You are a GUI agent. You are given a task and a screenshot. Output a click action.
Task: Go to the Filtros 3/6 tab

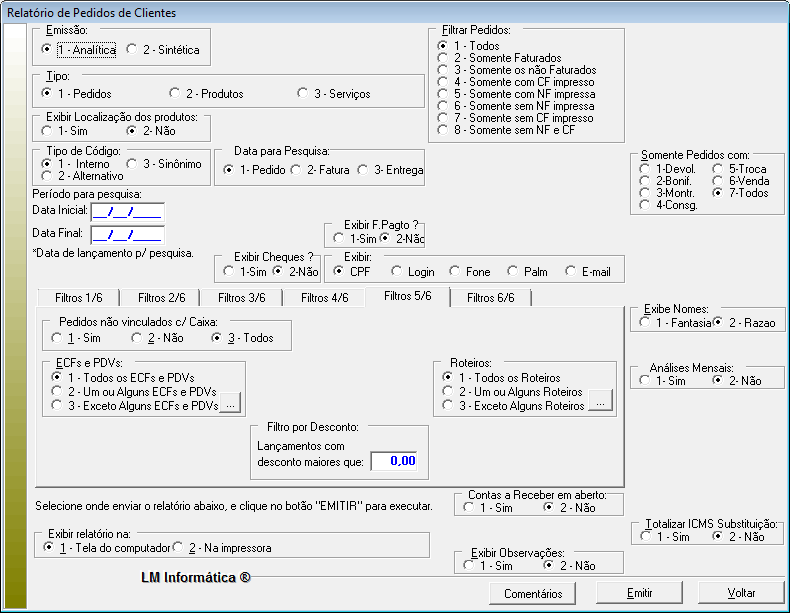pyautogui.click(x=241, y=297)
